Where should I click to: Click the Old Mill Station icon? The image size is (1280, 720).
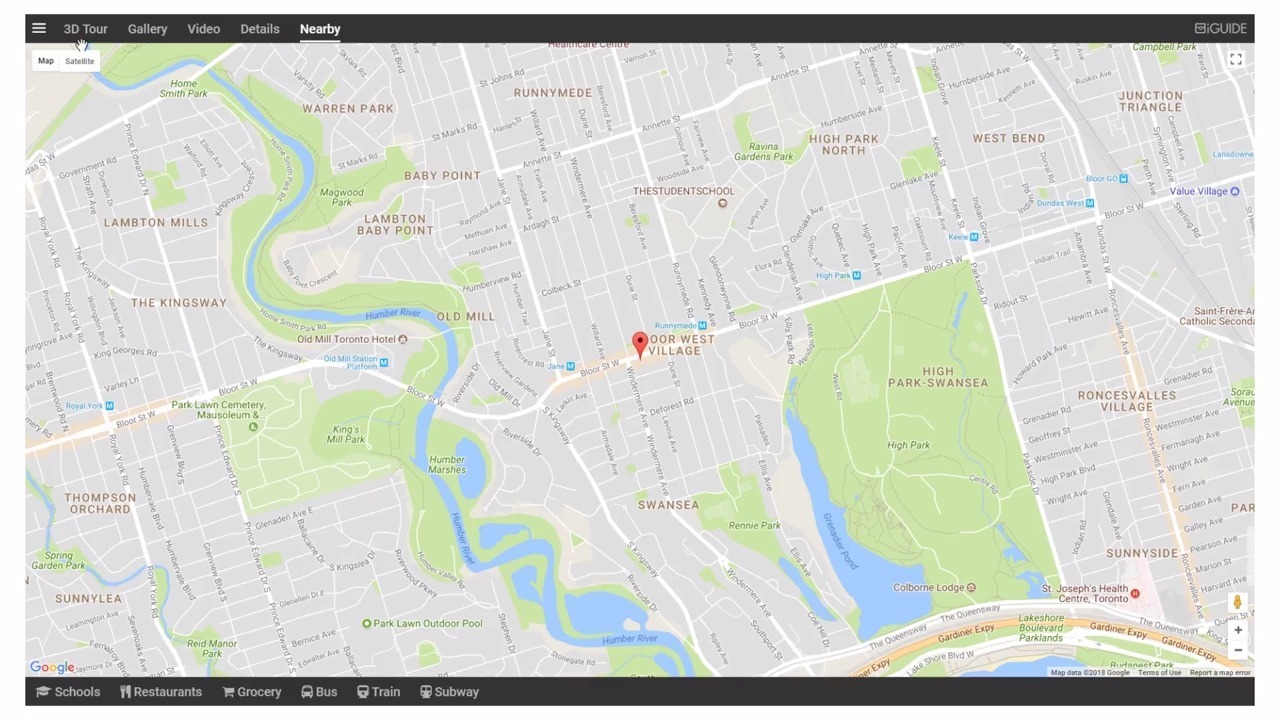coord(383,363)
